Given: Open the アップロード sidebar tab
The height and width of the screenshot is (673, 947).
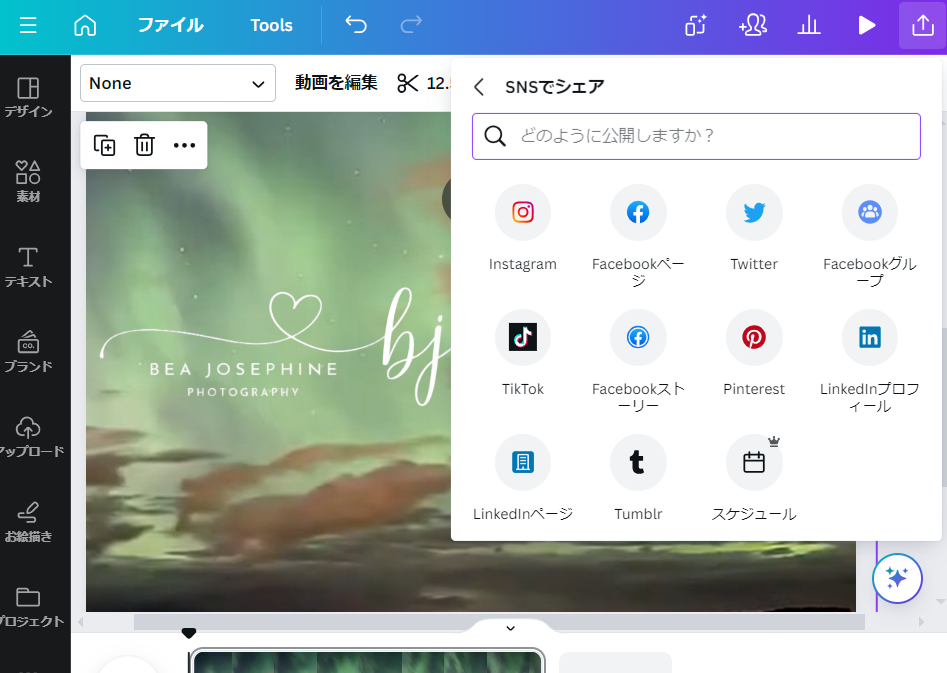Looking at the screenshot, I should tap(29, 437).
